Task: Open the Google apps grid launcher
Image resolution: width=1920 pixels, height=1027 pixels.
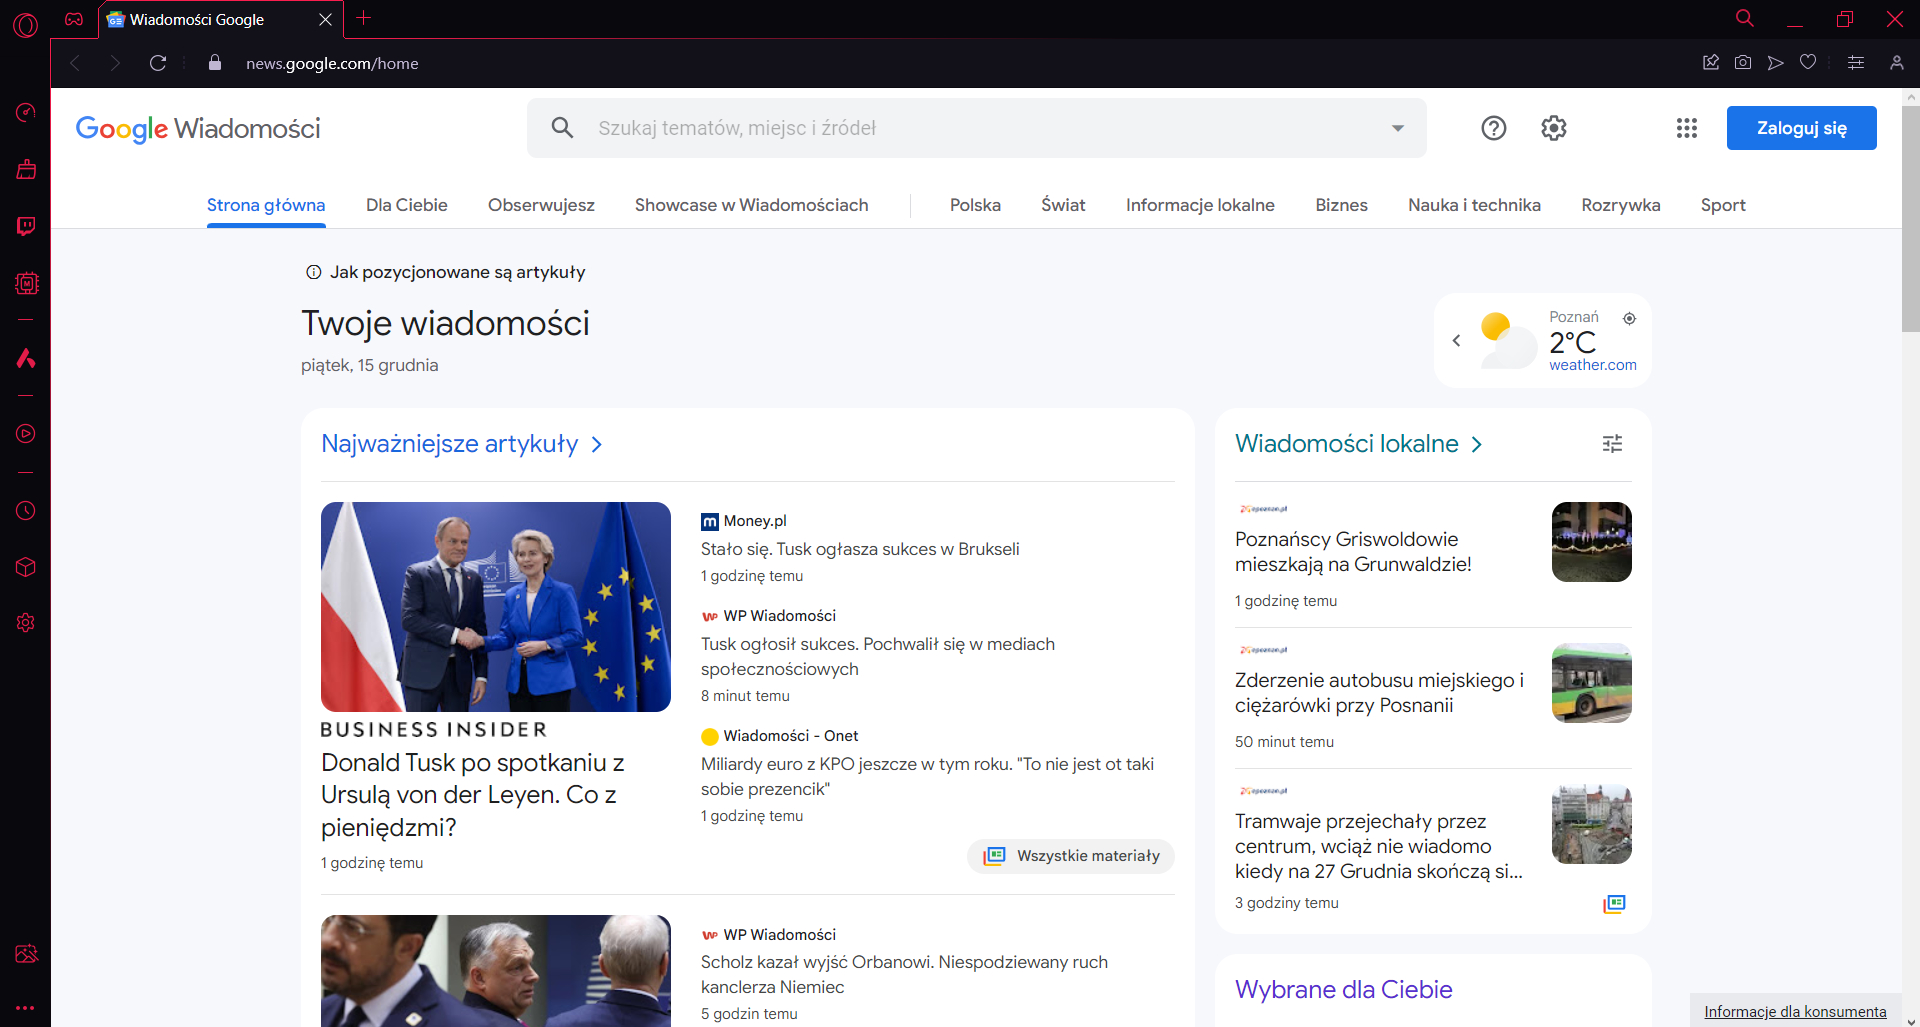Action: click(x=1687, y=128)
